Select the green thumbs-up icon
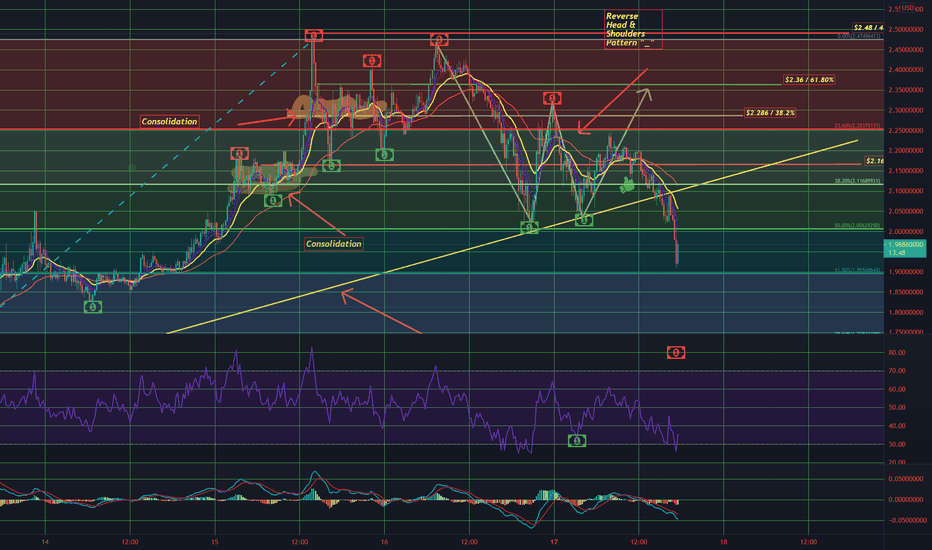932x550 pixels. click(626, 185)
